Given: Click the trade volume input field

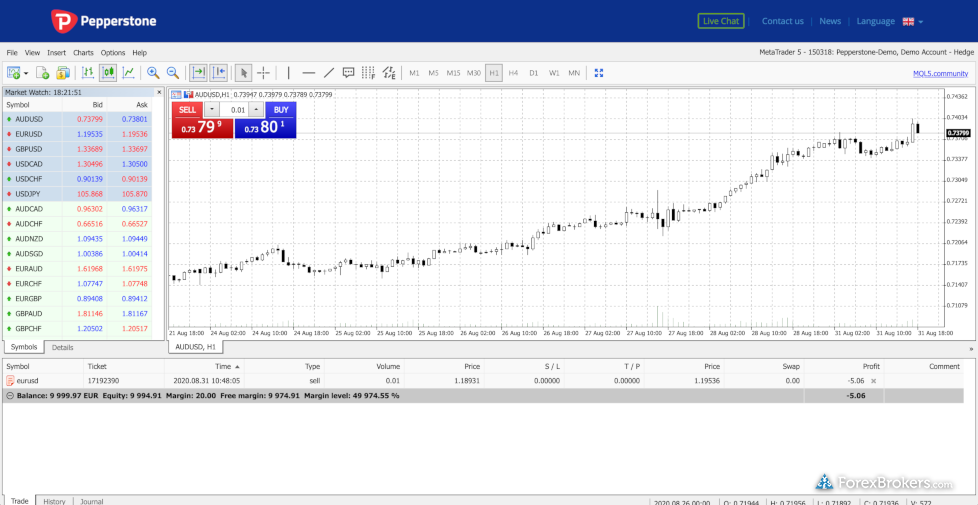Looking at the screenshot, I should click(x=236, y=110).
